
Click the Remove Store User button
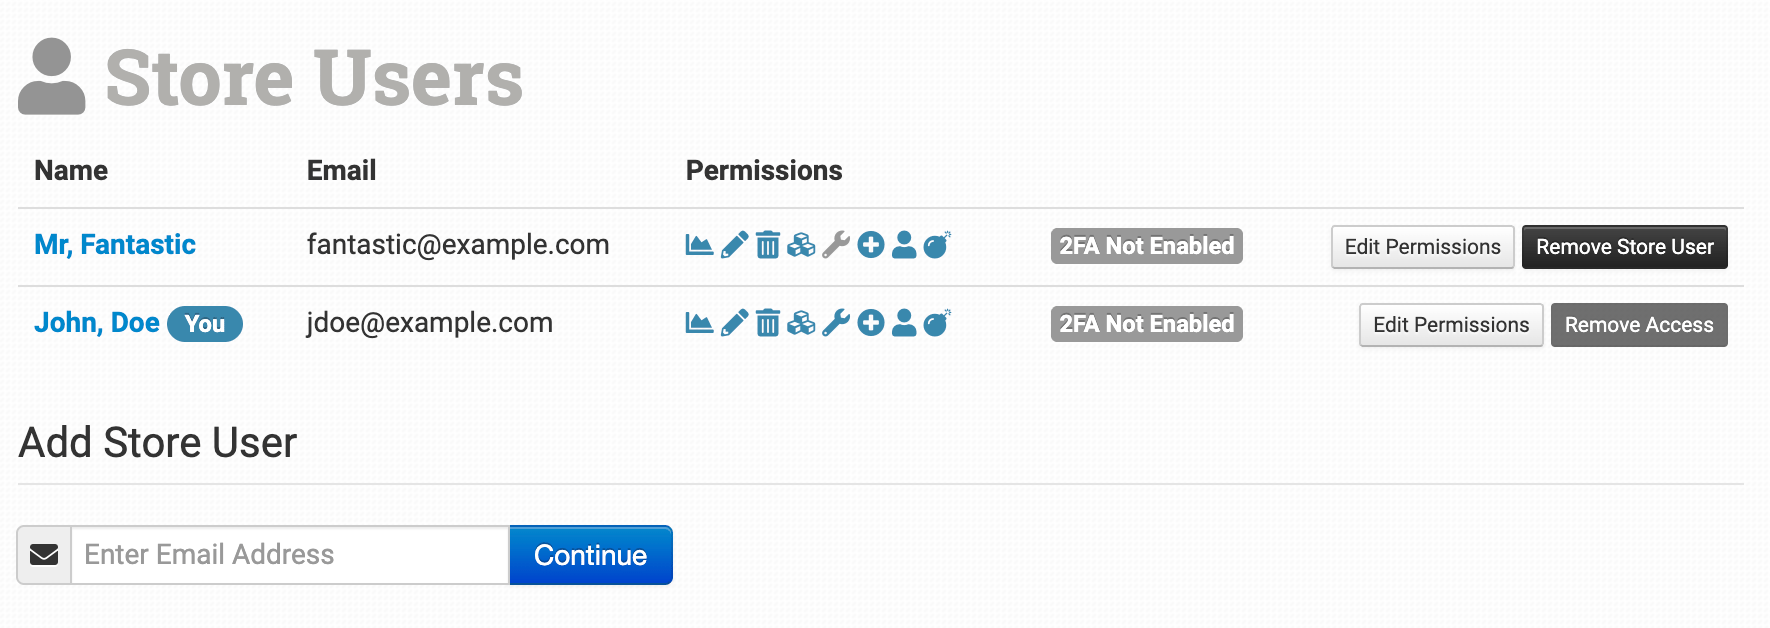pos(1625,247)
